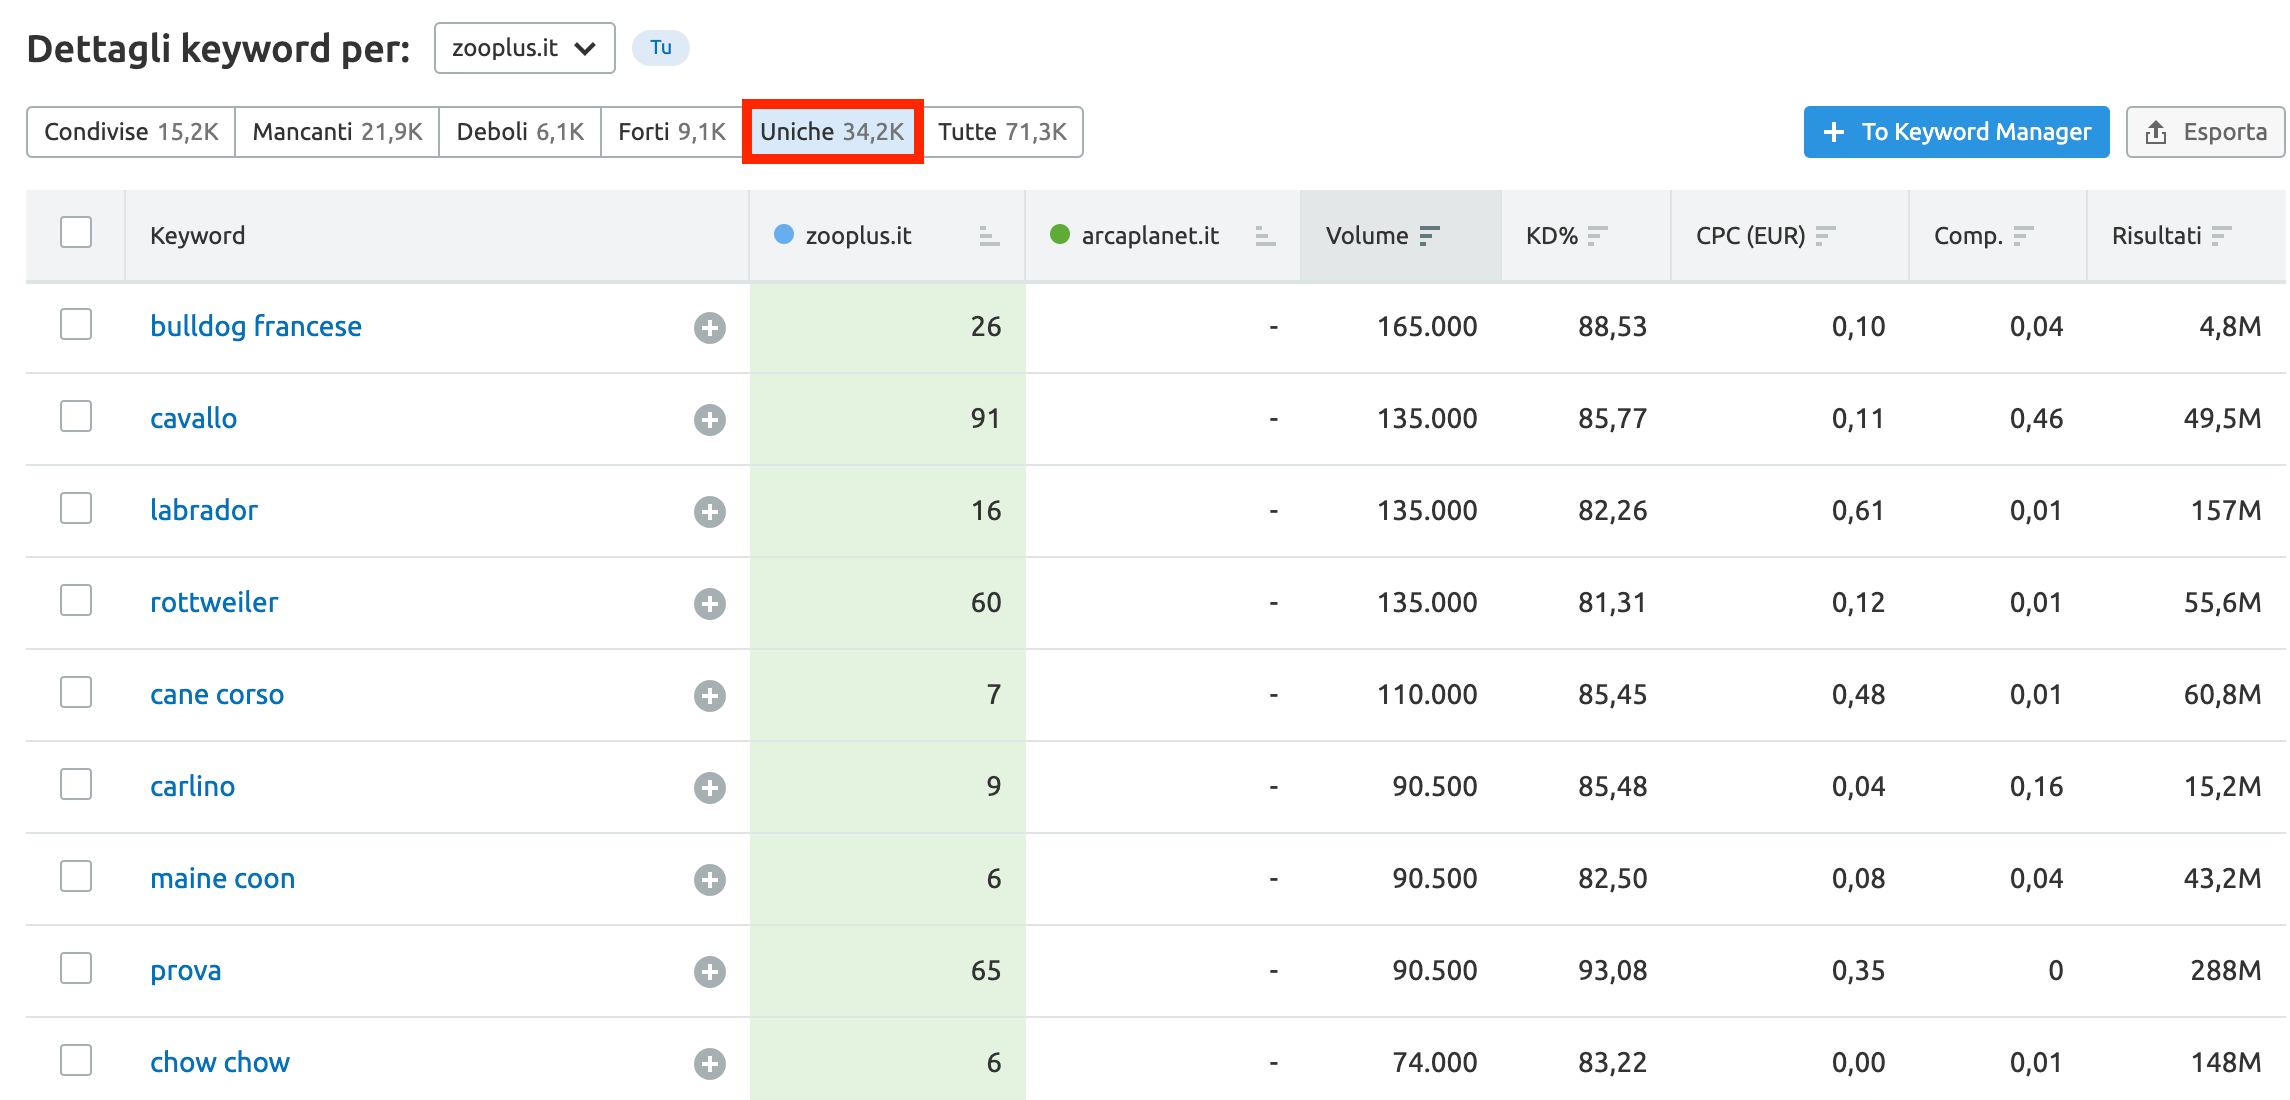Screen dimensions: 2290x1100
Task: Click CPC value 0,61 for labrador
Action: click(1858, 511)
